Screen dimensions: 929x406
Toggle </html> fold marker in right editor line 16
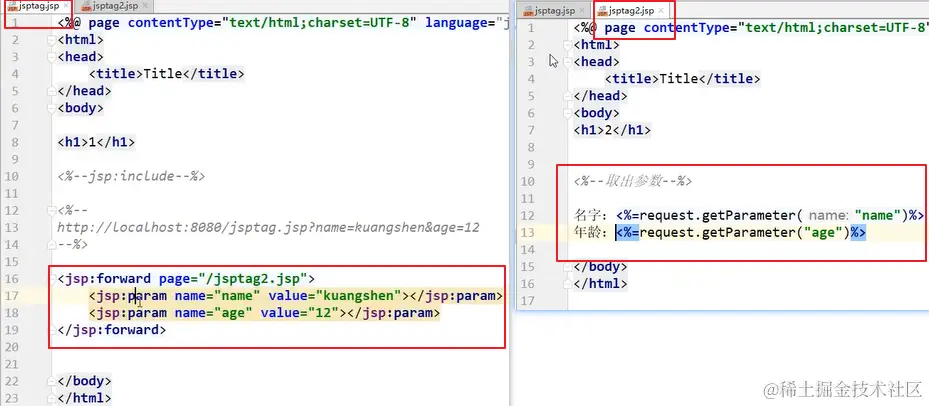(x=569, y=284)
